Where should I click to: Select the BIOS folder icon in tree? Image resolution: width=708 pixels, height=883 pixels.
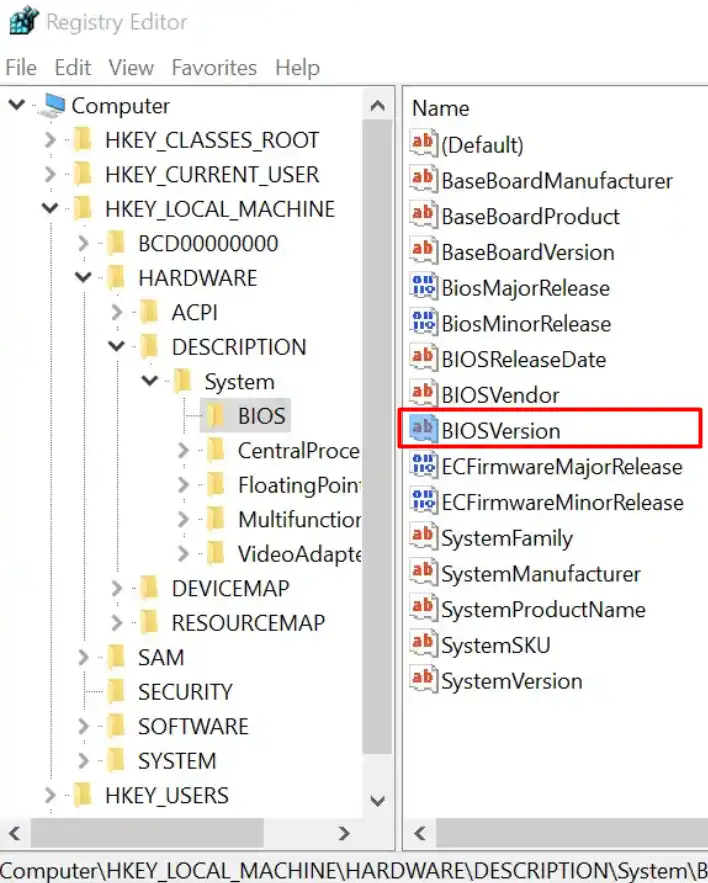point(216,416)
